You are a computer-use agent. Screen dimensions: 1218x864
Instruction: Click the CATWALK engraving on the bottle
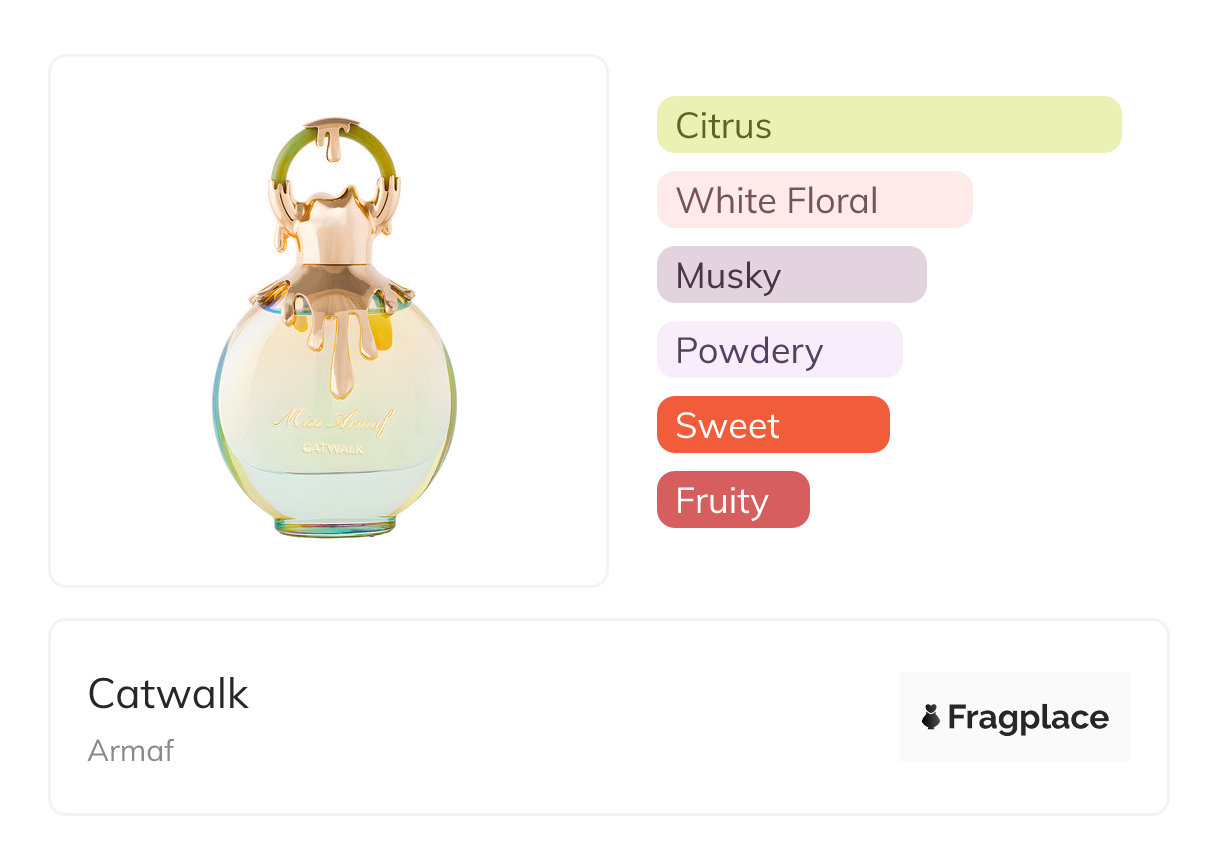333,449
